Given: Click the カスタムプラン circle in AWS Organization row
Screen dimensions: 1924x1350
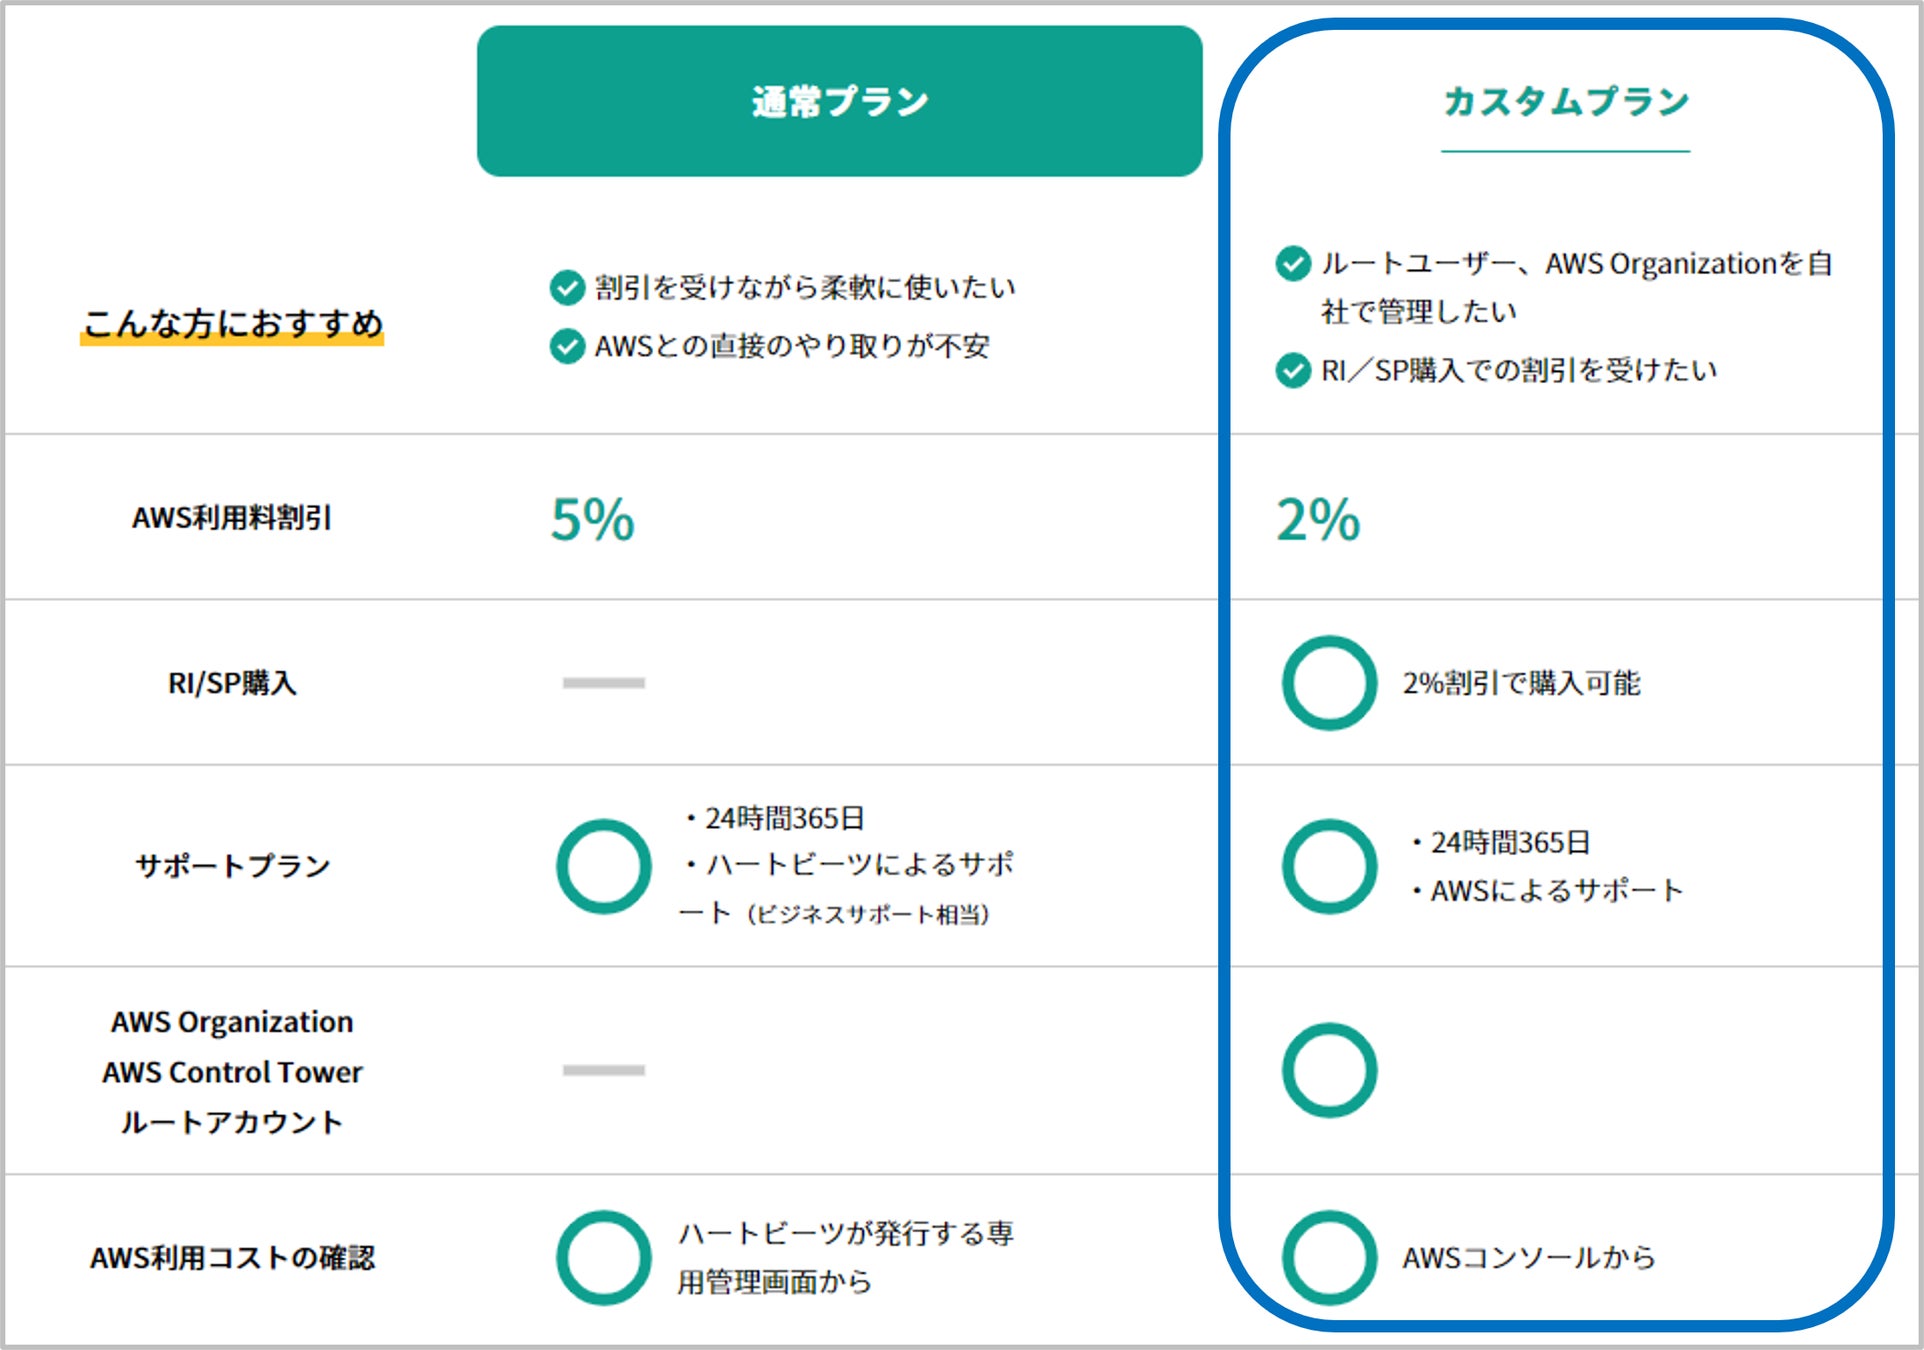Looking at the screenshot, I should (x=1329, y=1070).
